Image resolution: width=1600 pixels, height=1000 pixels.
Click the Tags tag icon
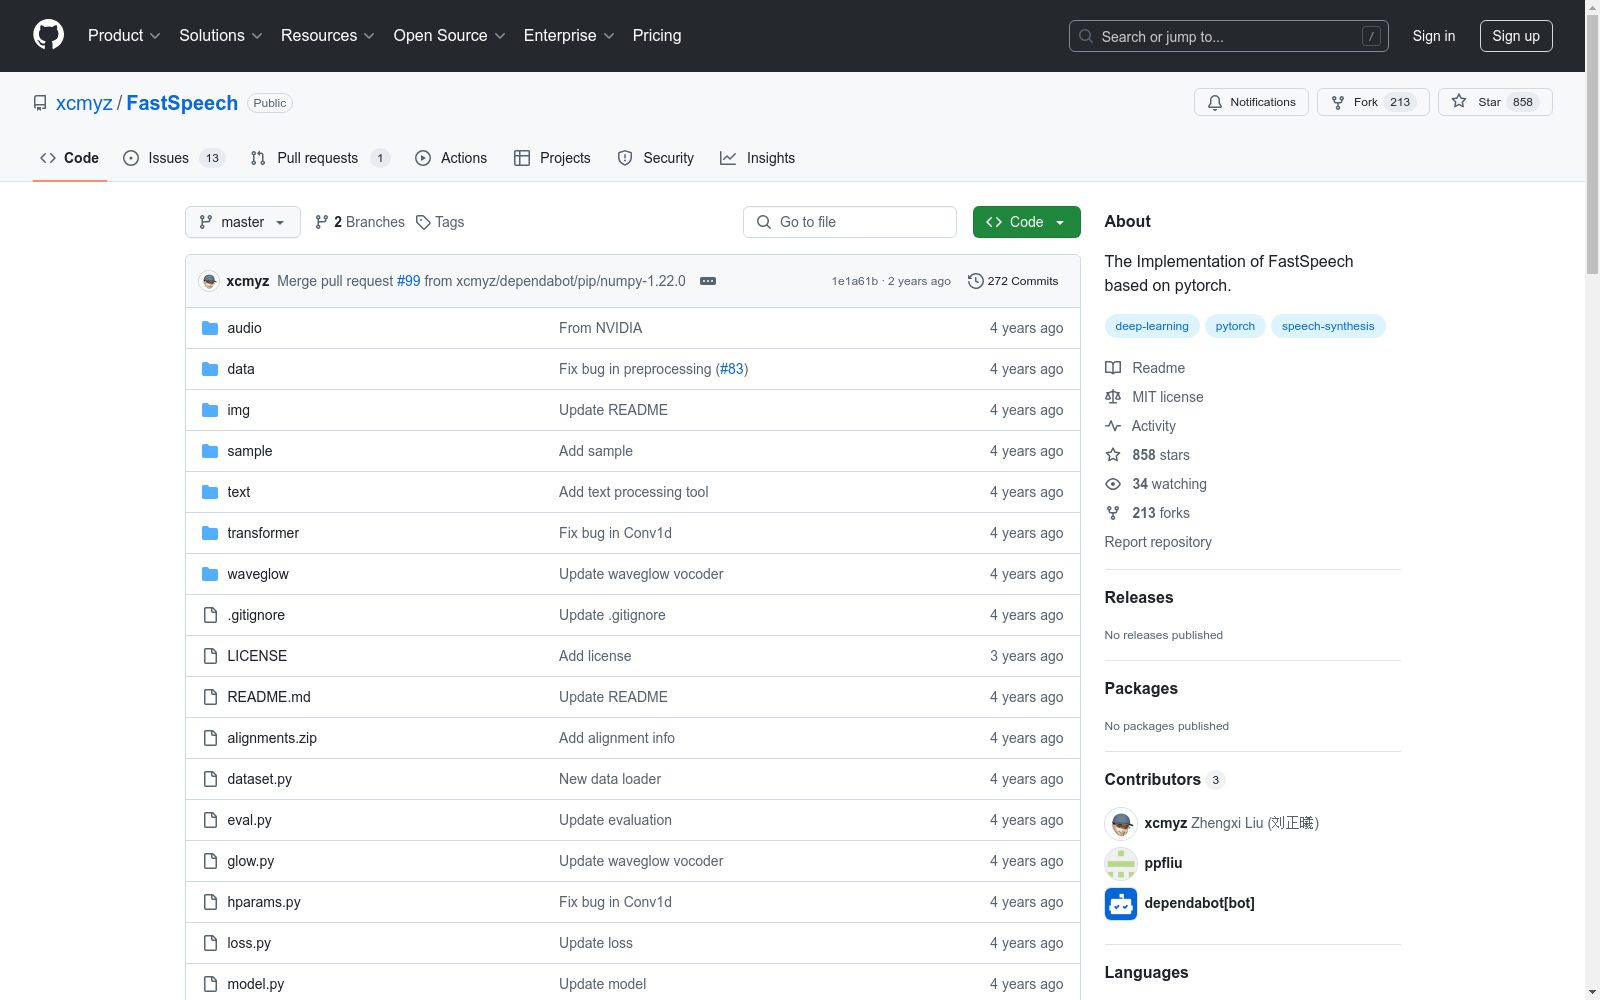click(423, 222)
